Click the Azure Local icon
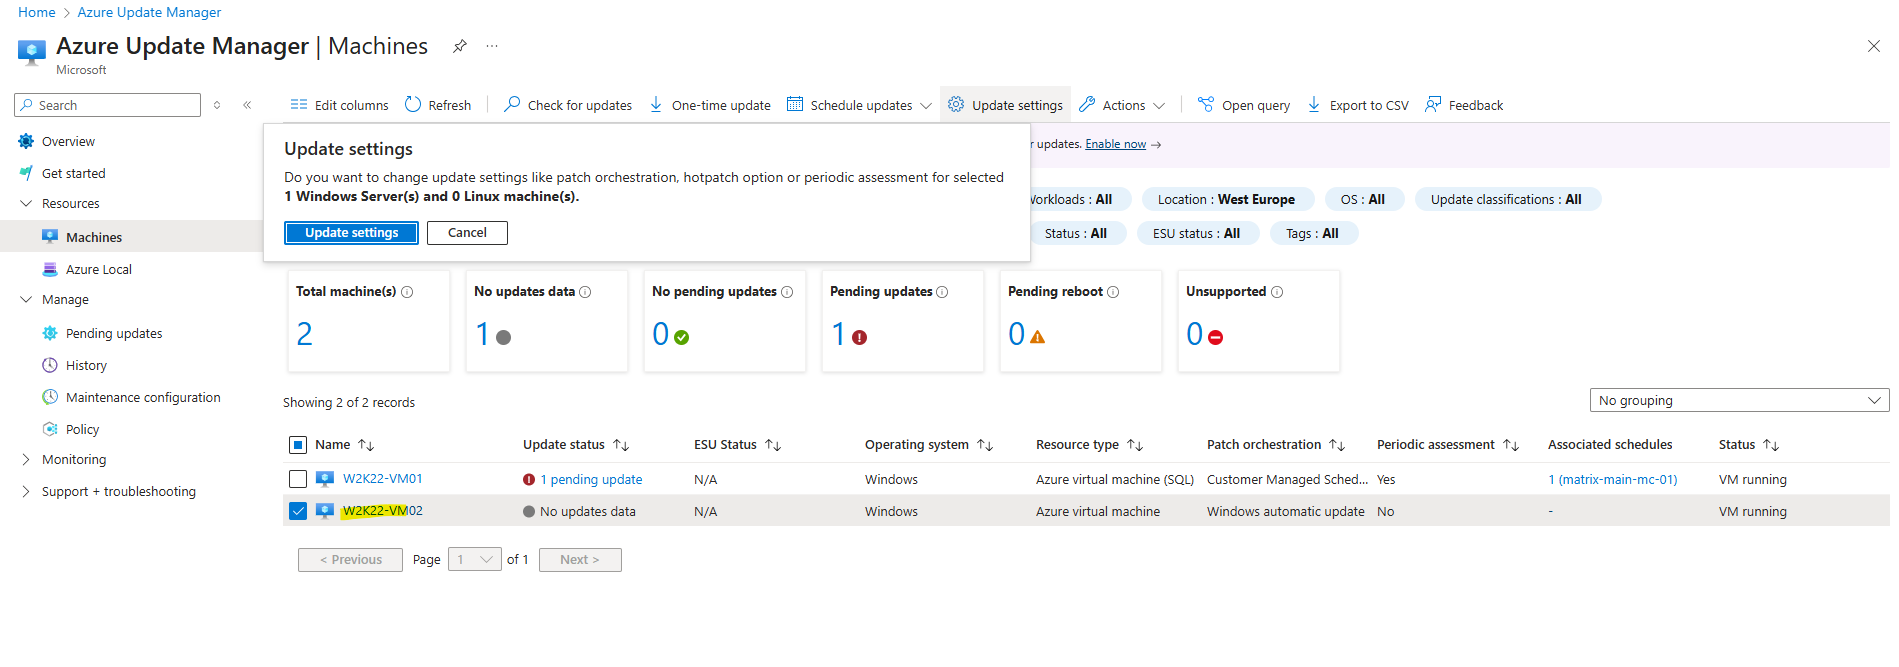Viewport: 1899px width, 667px height. click(50, 269)
